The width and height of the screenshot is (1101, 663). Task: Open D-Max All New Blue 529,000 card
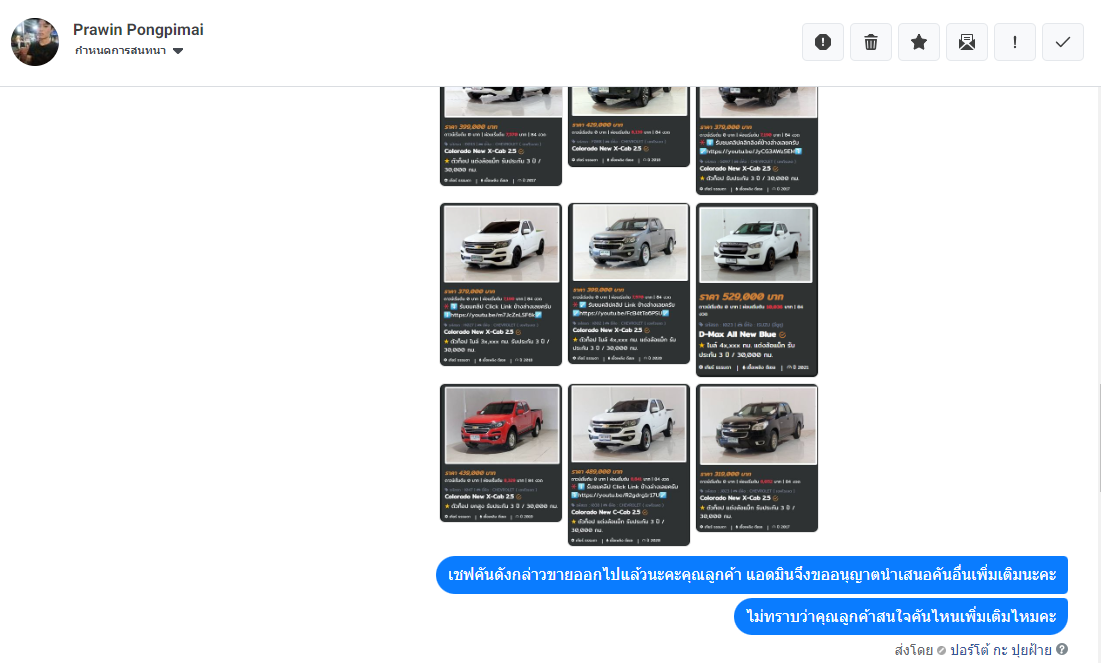tap(757, 289)
